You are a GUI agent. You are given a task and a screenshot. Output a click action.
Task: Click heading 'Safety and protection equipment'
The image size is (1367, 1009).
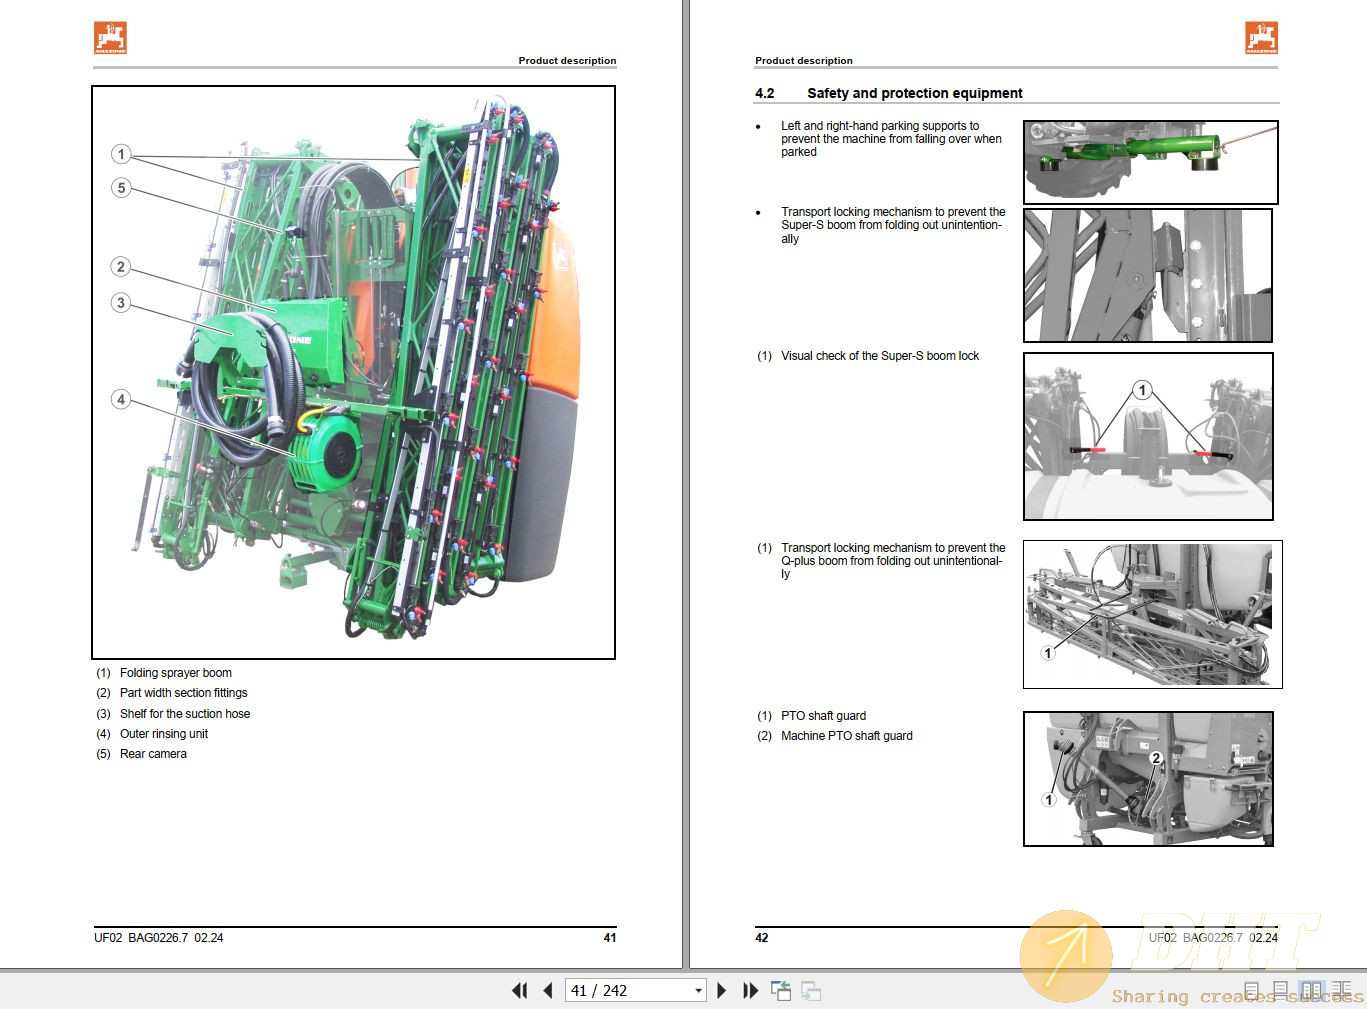(915, 93)
